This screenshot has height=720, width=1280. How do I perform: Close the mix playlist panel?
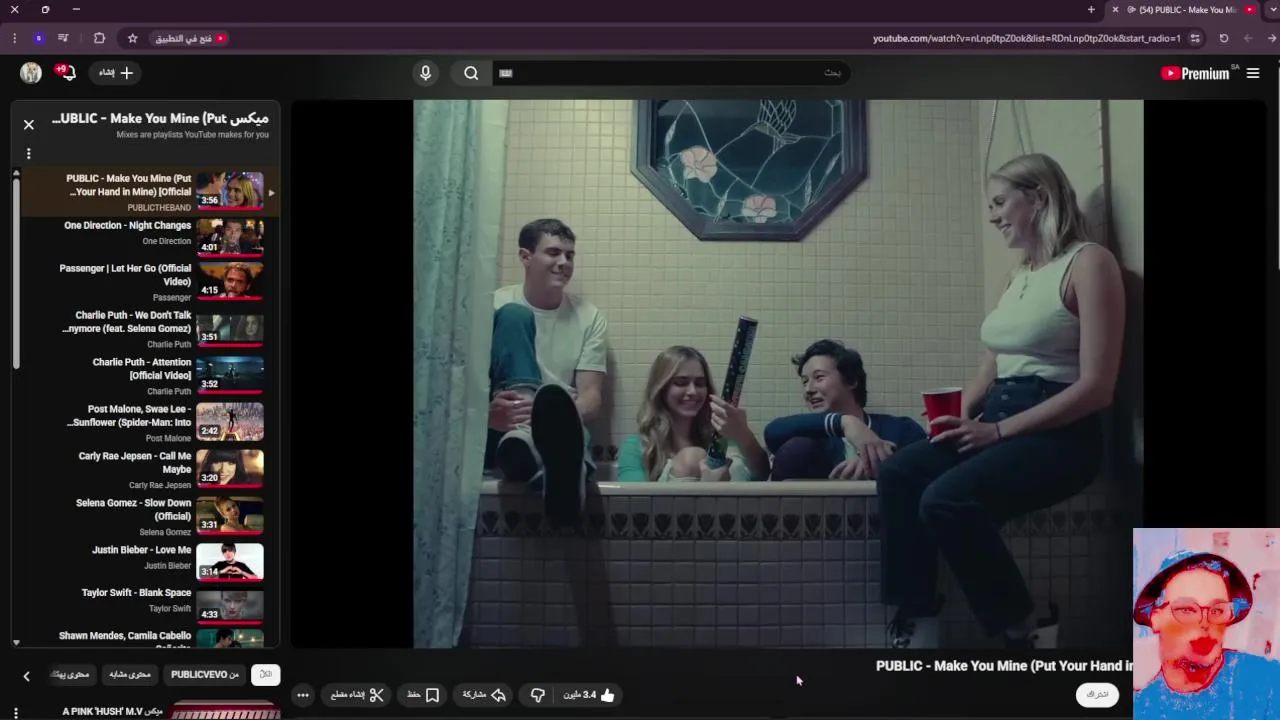29,125
